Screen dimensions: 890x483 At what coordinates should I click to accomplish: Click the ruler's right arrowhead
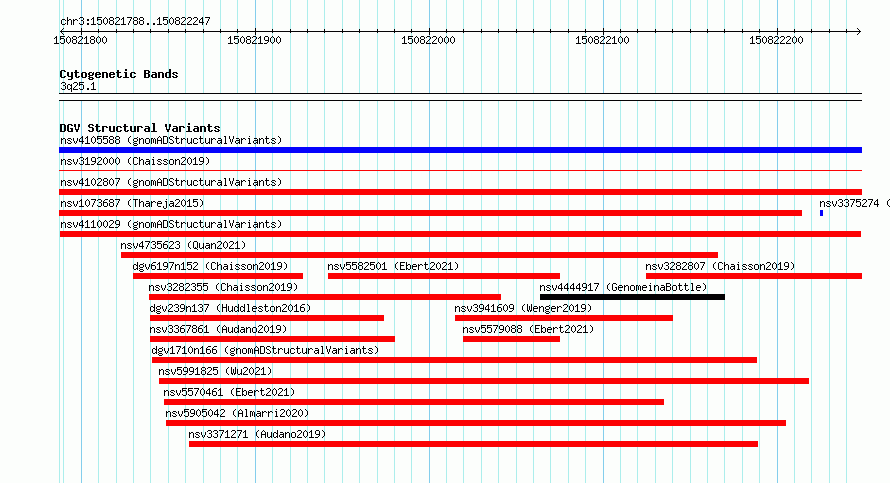[x=859, y=31]
